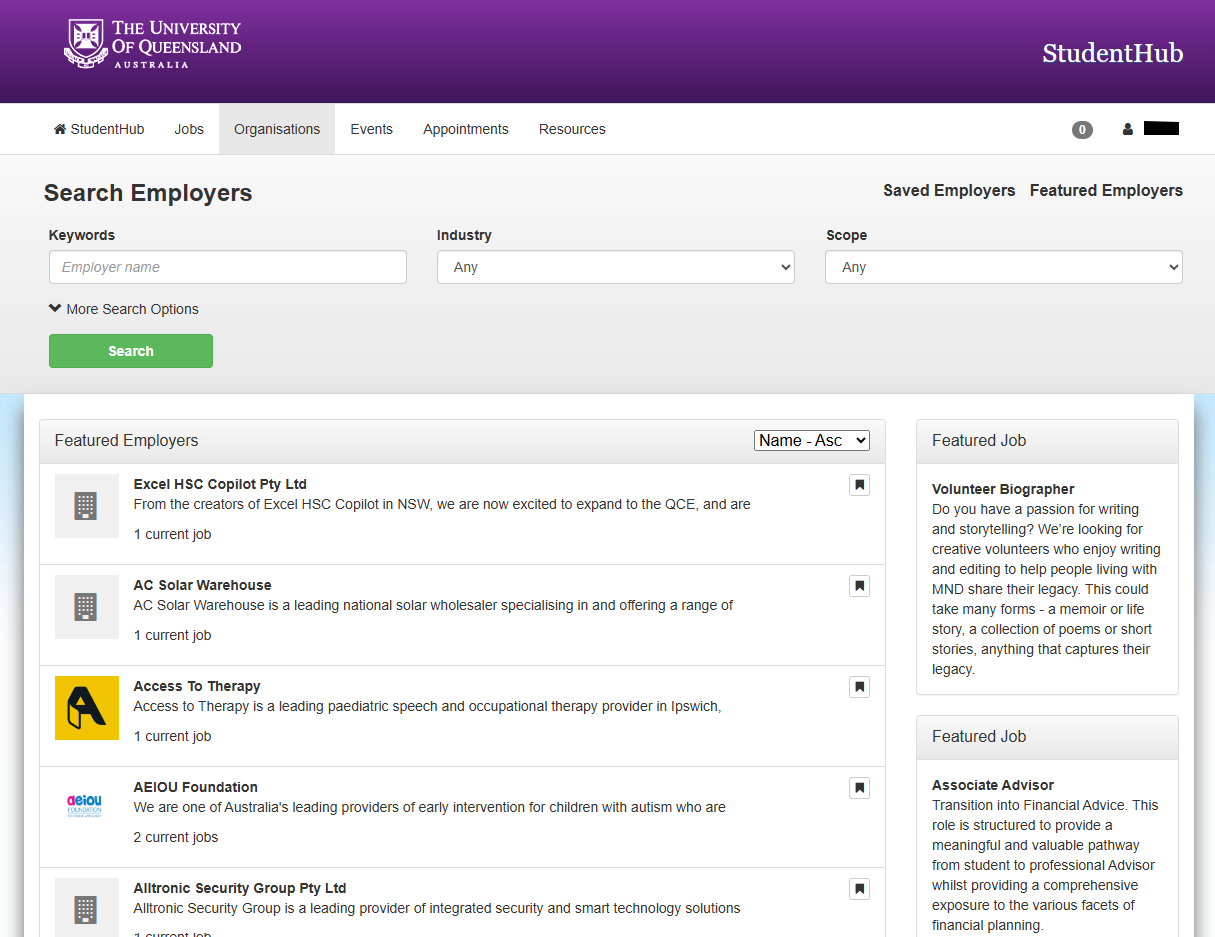This screenshot has width=1215, height=937.
Task: Bookmark AEIOU Foundation employer
Action: [859, 788]
